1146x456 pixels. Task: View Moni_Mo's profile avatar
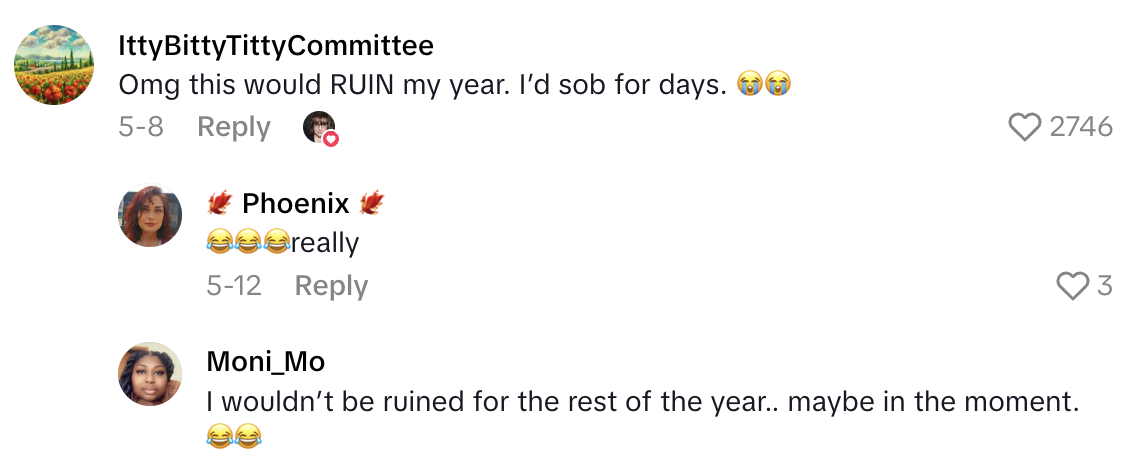[150, 373]
